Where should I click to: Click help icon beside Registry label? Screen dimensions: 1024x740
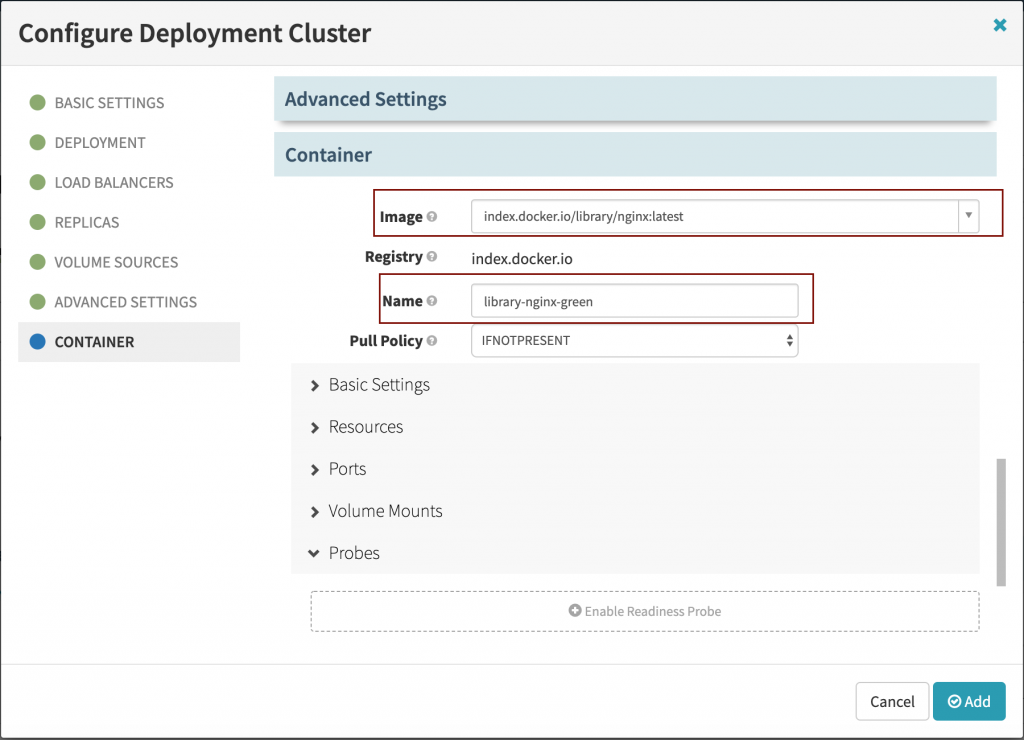432,257
